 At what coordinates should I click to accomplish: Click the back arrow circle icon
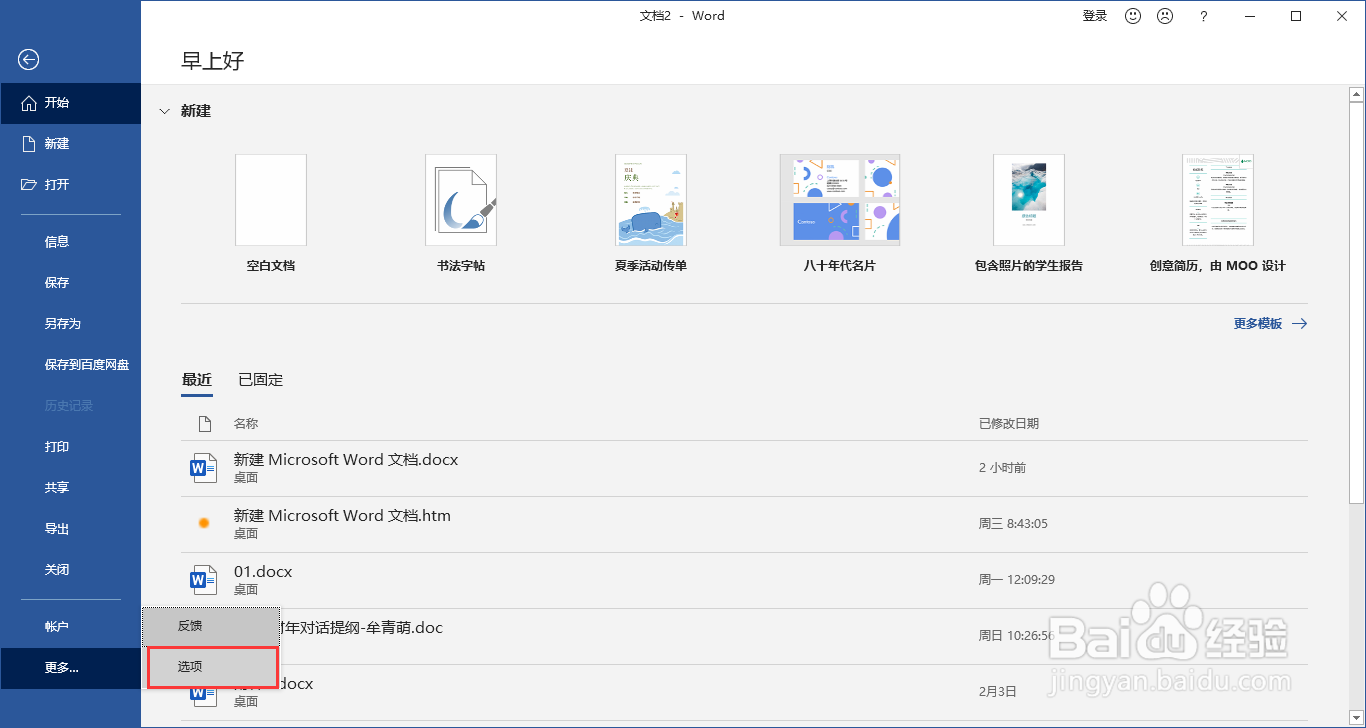point(28,60)
